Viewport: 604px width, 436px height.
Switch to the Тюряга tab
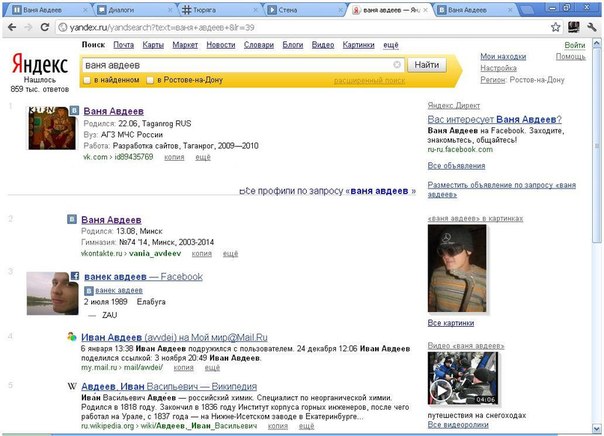(x=220, y=10)
